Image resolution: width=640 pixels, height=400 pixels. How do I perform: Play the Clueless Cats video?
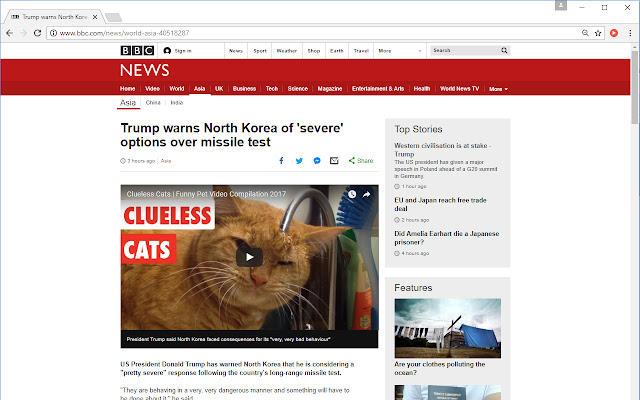pyautogui.click(x=249, y=257)
